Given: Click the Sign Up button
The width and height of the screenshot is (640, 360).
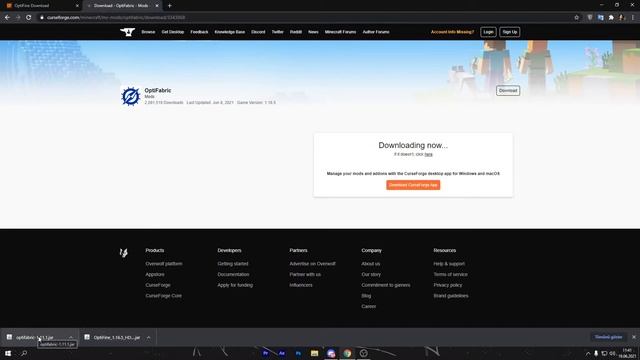Looking at the screenshot, I should click(x=509, y=32).
